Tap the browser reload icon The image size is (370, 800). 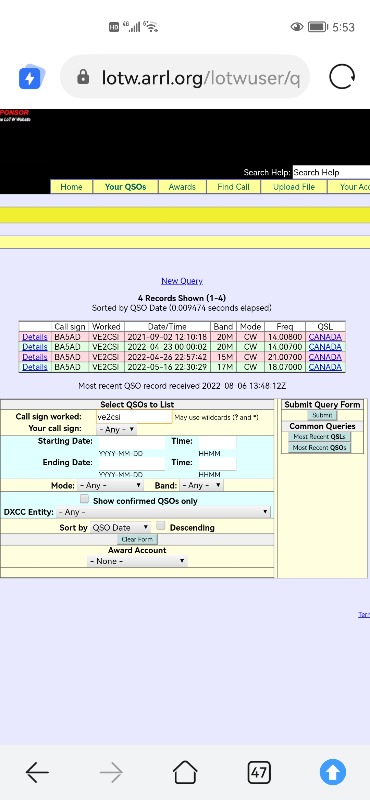coord(342,77)
